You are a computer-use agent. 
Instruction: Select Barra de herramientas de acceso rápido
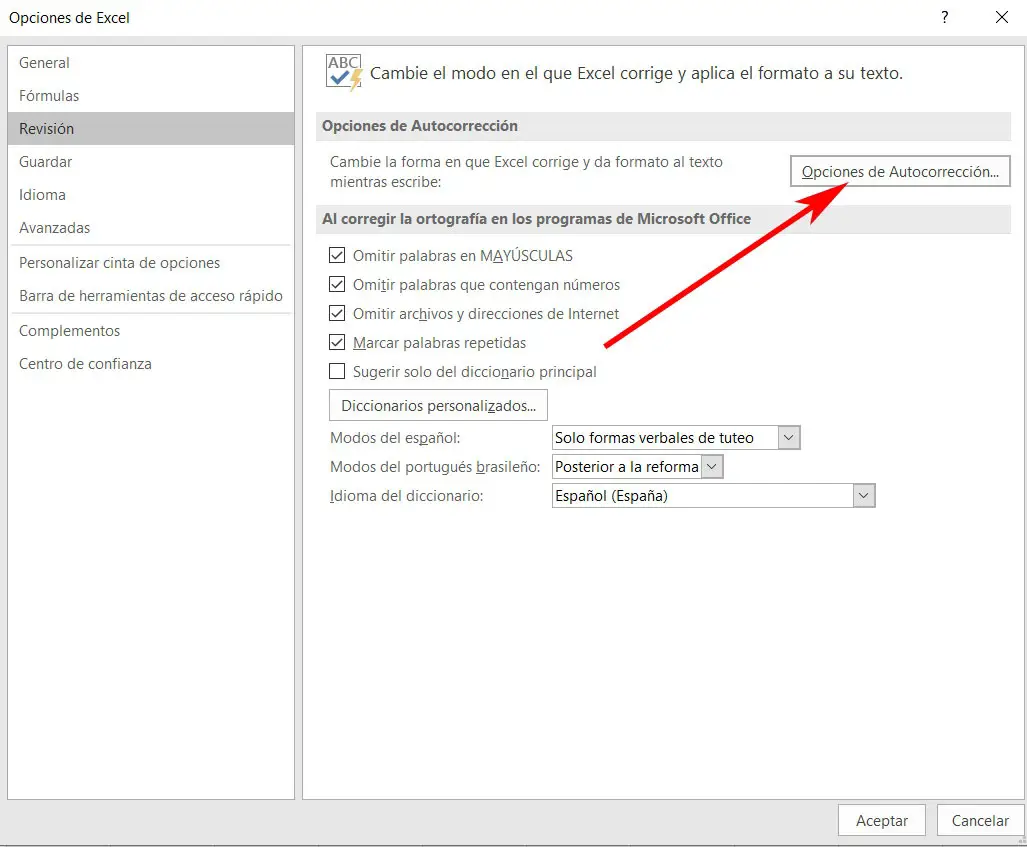(151, 296)
